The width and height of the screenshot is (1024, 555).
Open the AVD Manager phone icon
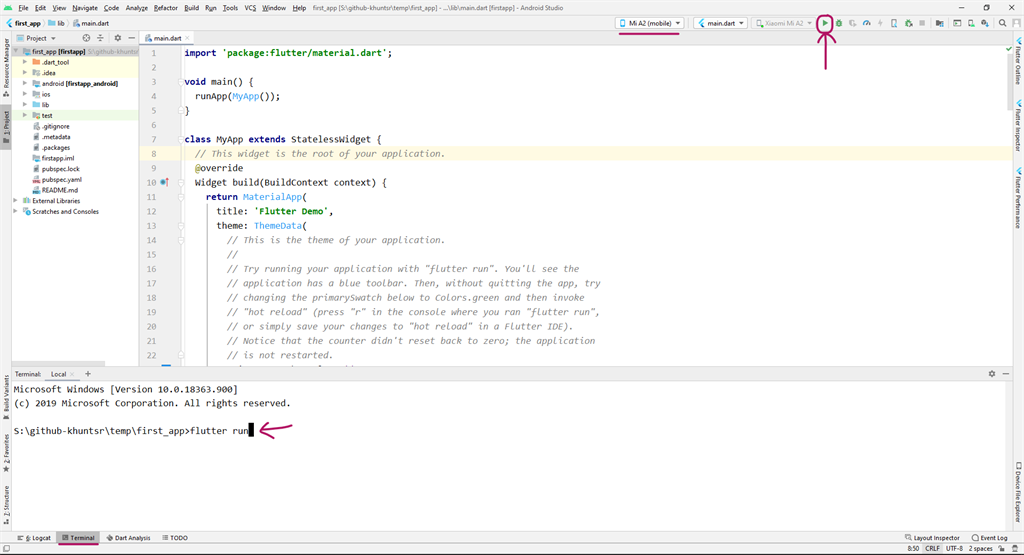[x=971, y=23]
